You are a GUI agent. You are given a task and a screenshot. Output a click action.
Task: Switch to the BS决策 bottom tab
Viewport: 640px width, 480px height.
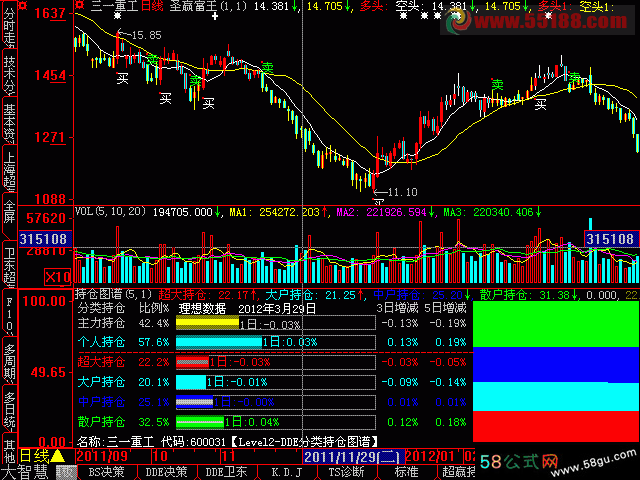pyautogui.click(x=107, y=472)
